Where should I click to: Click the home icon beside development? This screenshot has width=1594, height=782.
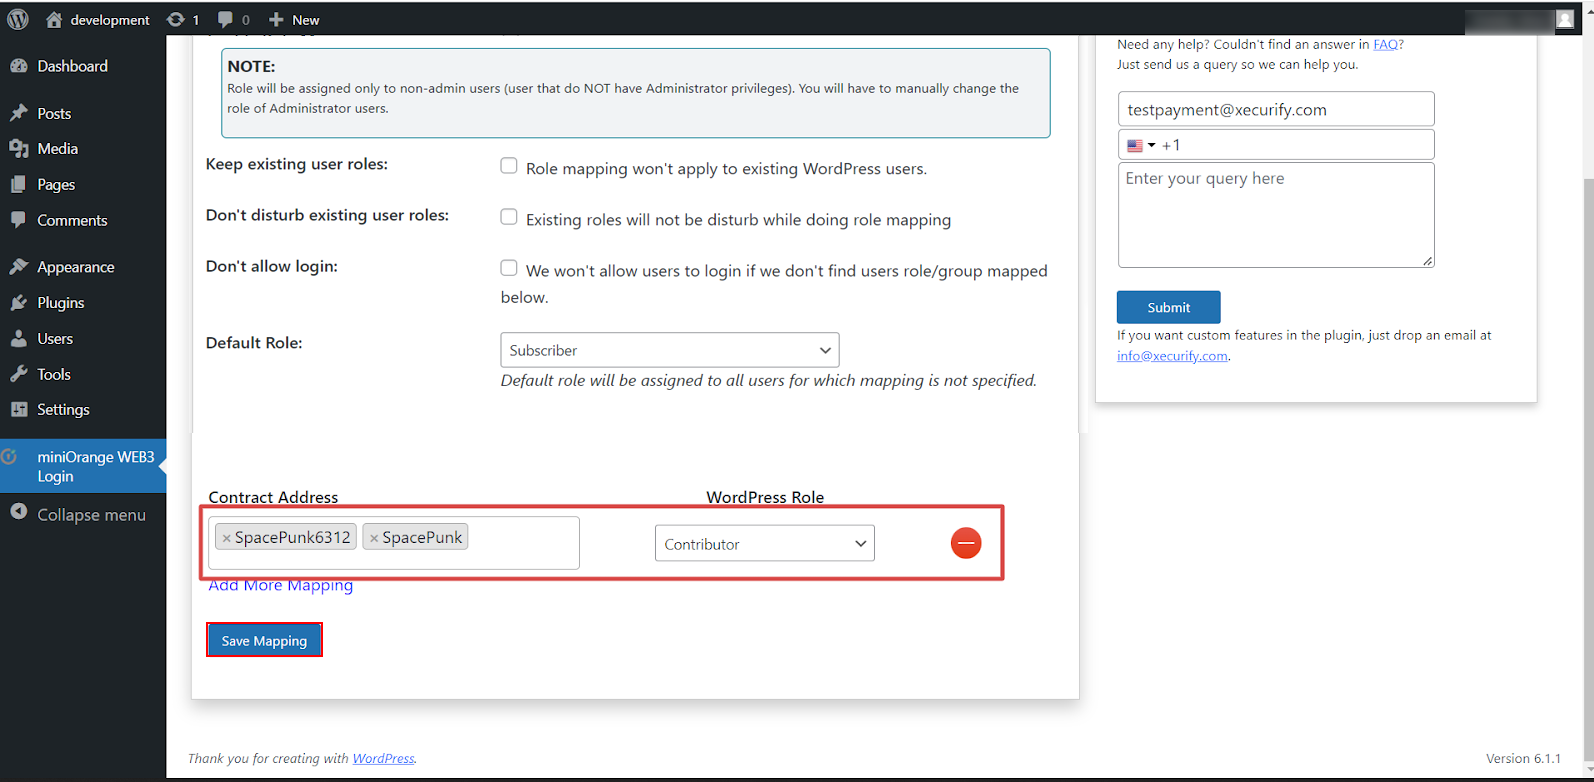coord(54,20)
